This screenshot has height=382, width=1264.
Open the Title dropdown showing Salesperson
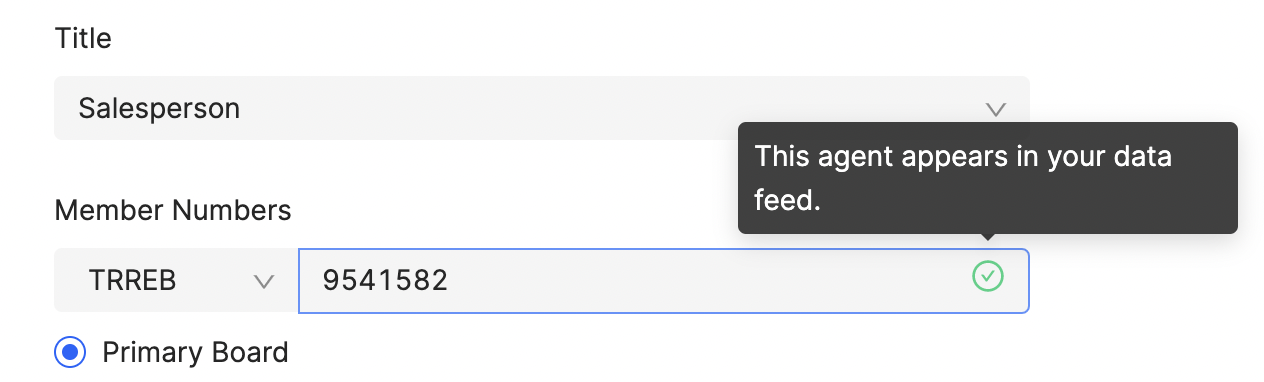[x=541, y=108]
